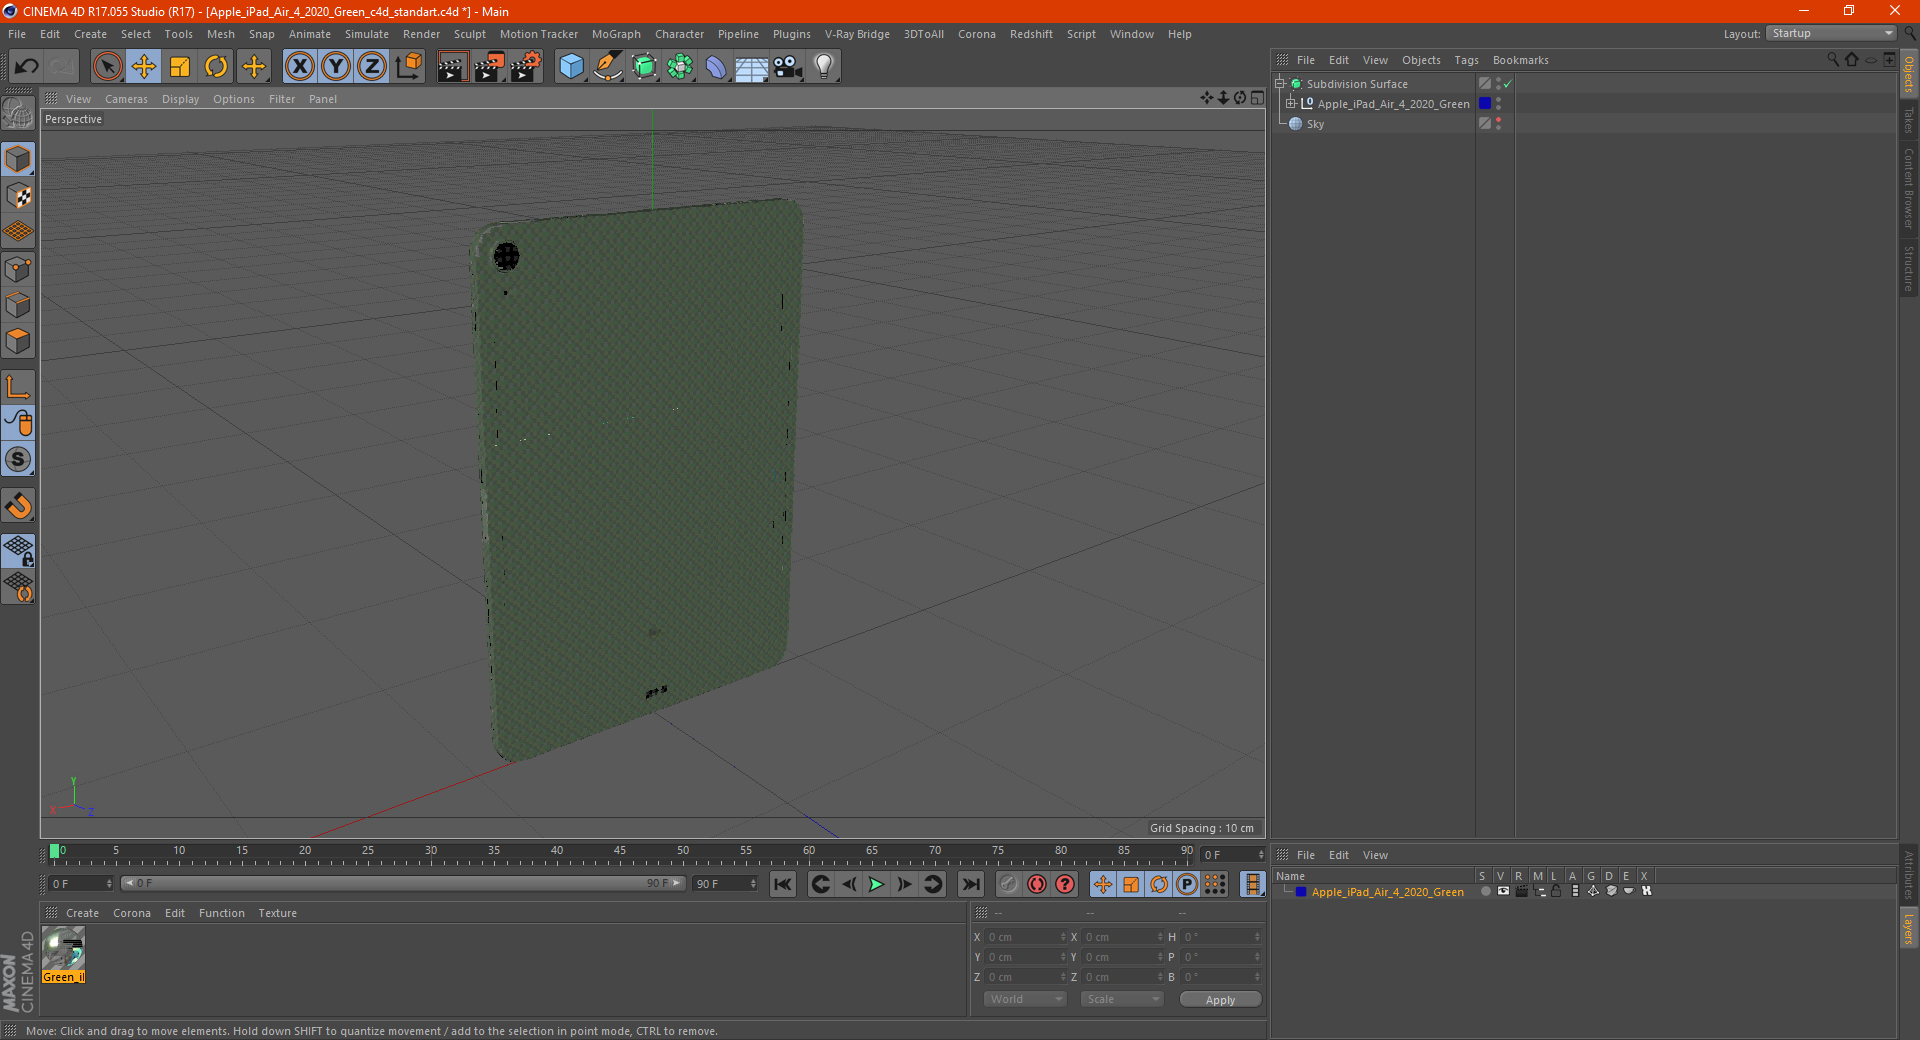Toggle Y axis lock
Viewport: 1920px width, 1040px height.
coord(336,67)
